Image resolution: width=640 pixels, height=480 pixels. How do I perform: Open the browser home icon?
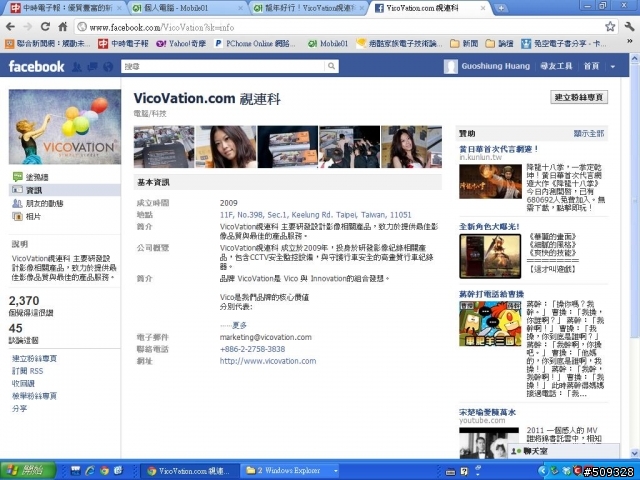tap(62, 27)
